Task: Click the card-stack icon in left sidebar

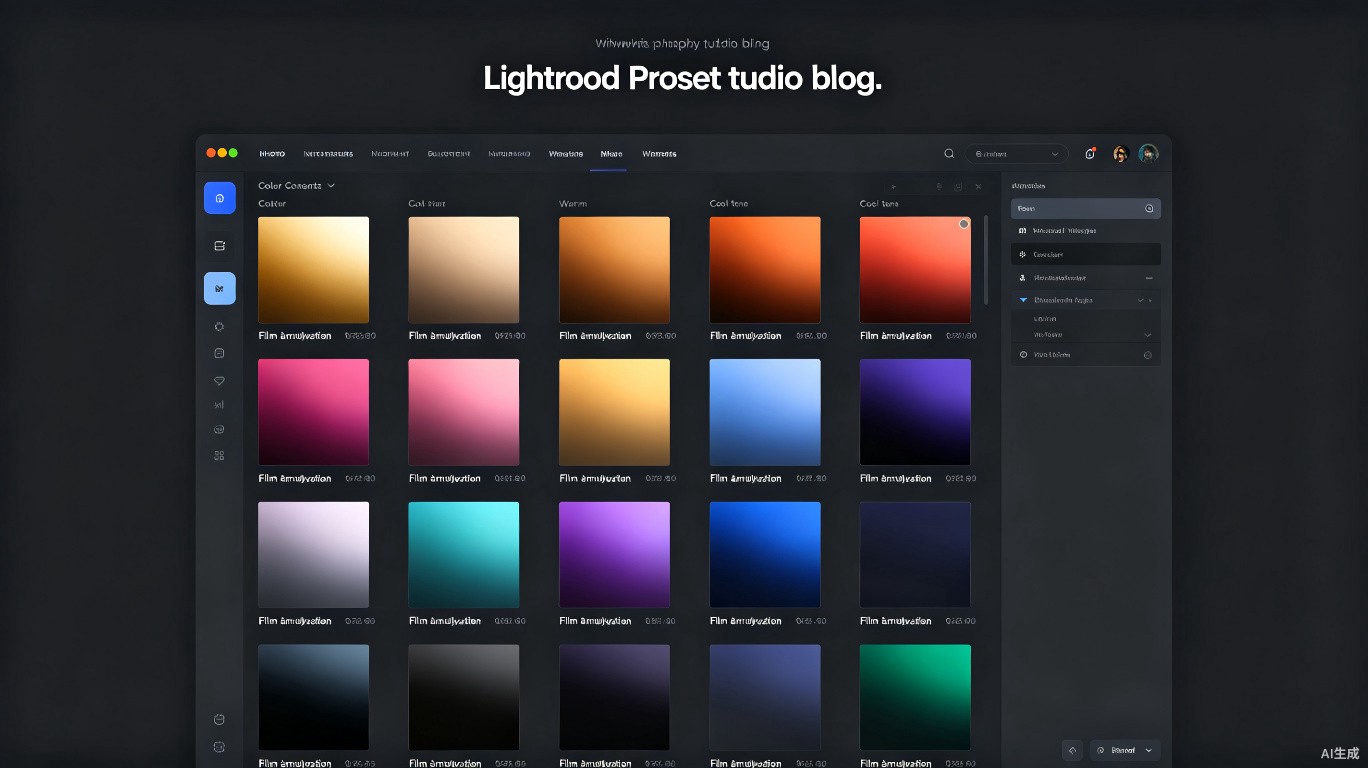Action: pos(220,246)
